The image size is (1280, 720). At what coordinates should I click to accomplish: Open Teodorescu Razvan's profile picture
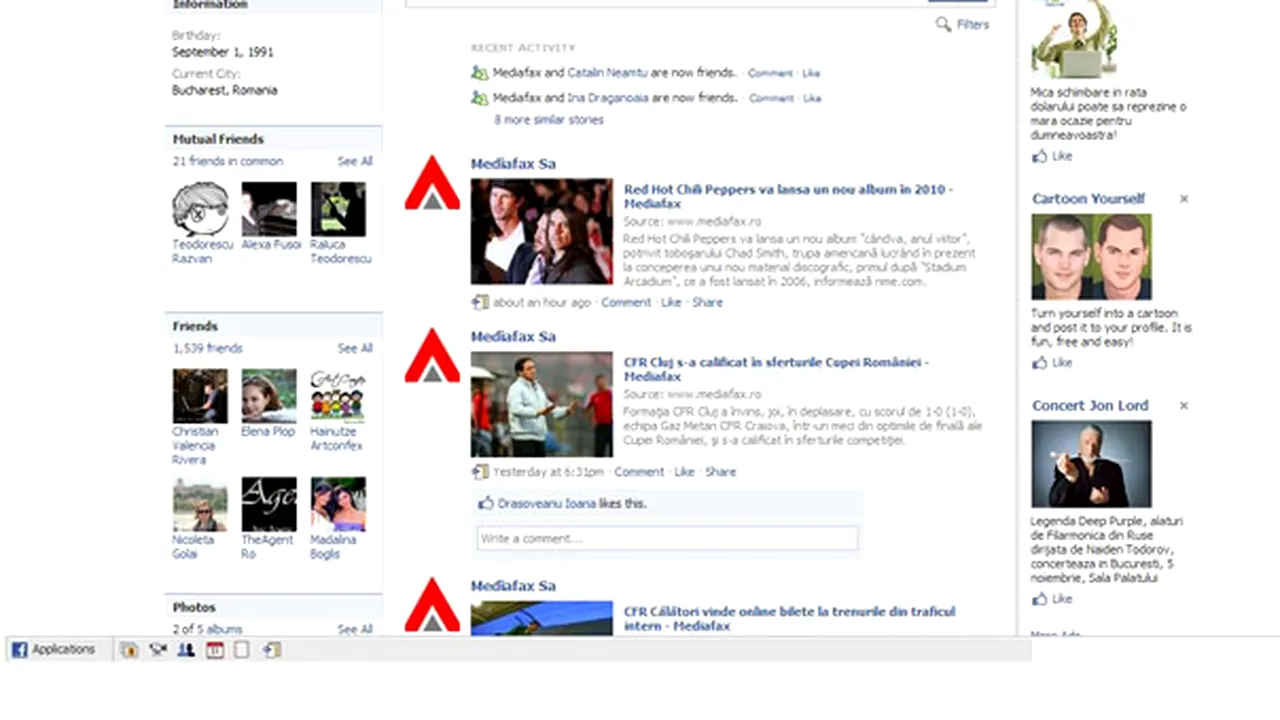tap(200, 209)
